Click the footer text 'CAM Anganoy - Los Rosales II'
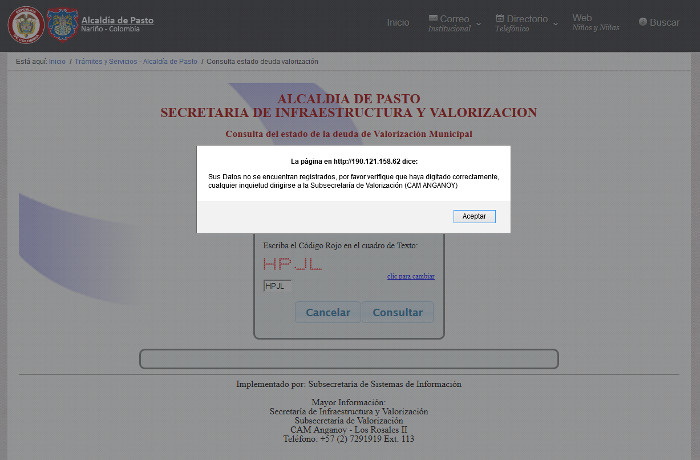The width and height of the screenshot is (700, 460). [x=349, y=430]
